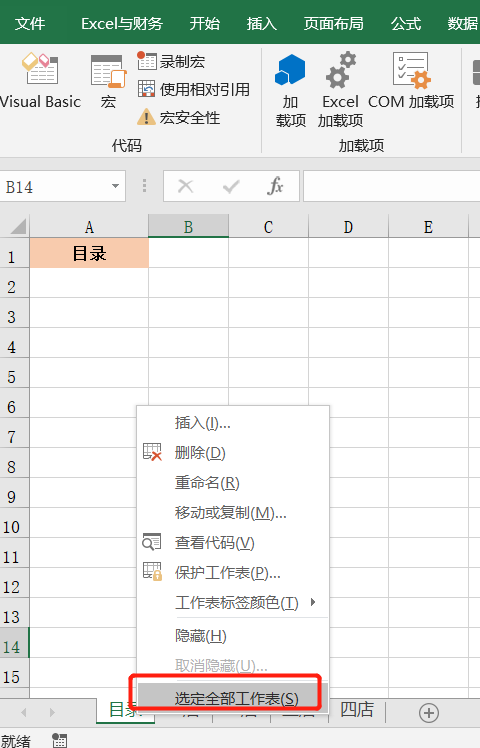480x748 pixels.
Task: Add a new sheet with plus button
Action: click(428, 713)
